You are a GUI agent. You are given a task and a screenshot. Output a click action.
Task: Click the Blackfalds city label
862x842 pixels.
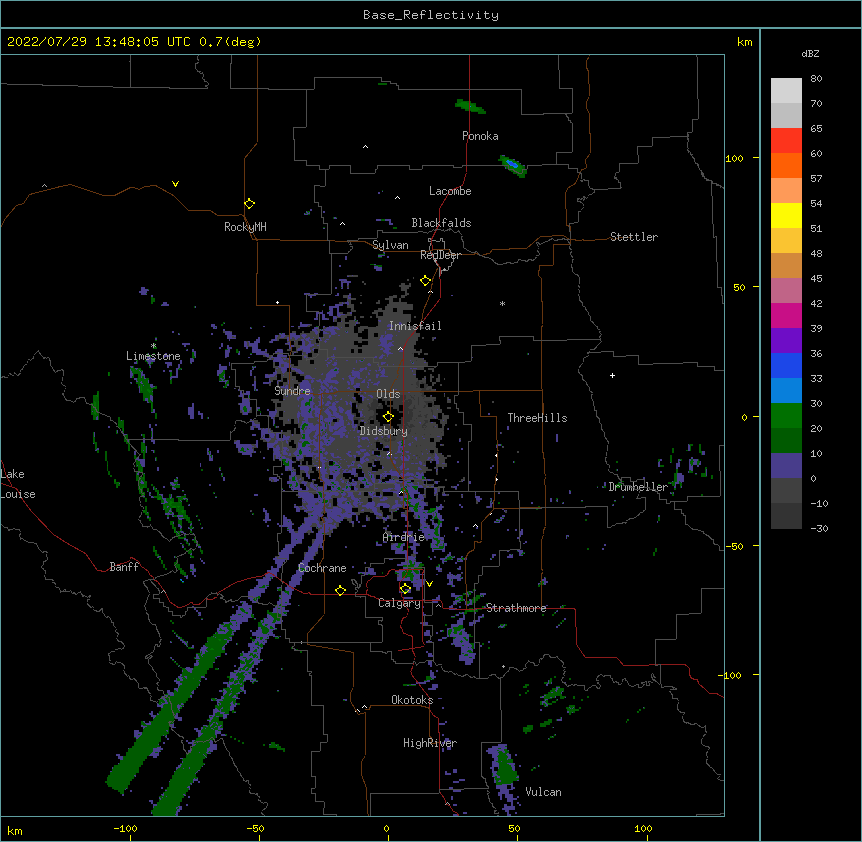[441, 223]
